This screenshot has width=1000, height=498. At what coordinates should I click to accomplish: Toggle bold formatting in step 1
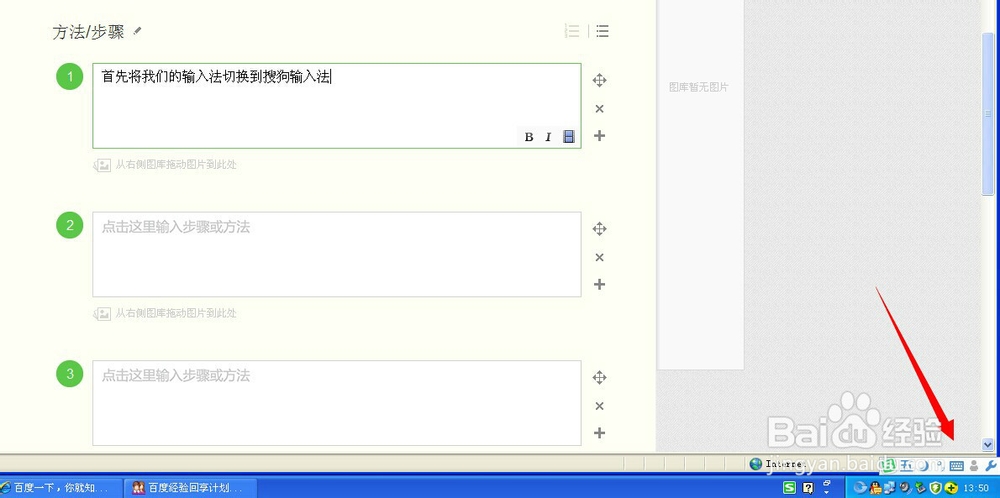coord(529,136)
